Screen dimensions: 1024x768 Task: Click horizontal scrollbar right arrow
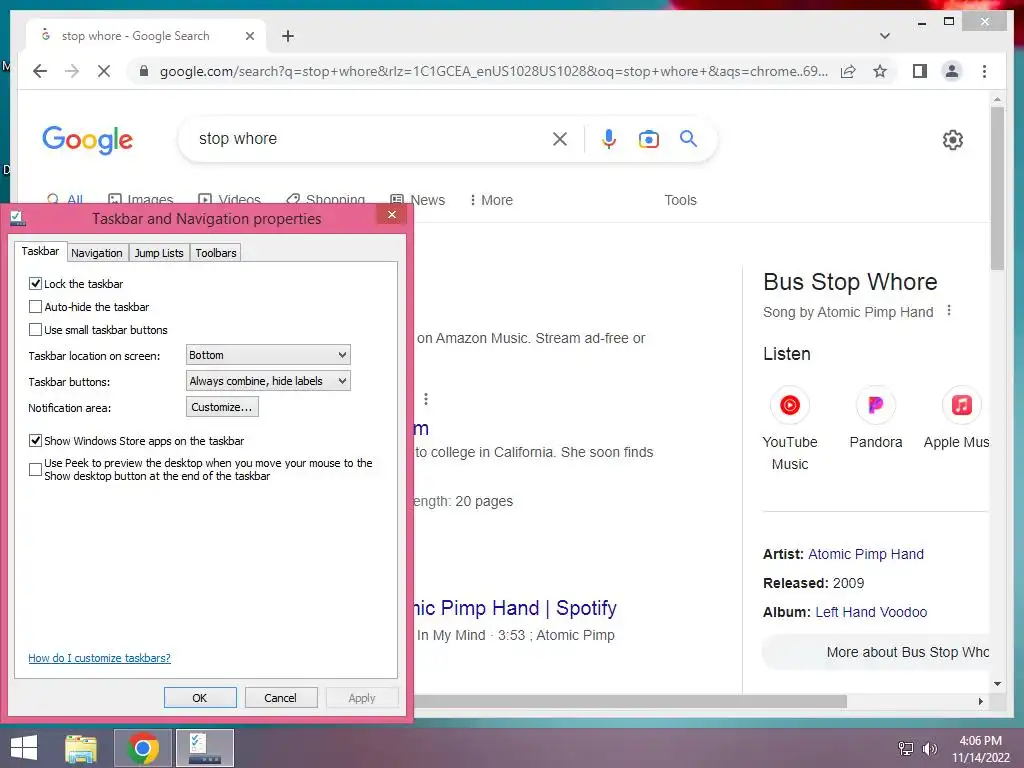[x=980, y=701]
